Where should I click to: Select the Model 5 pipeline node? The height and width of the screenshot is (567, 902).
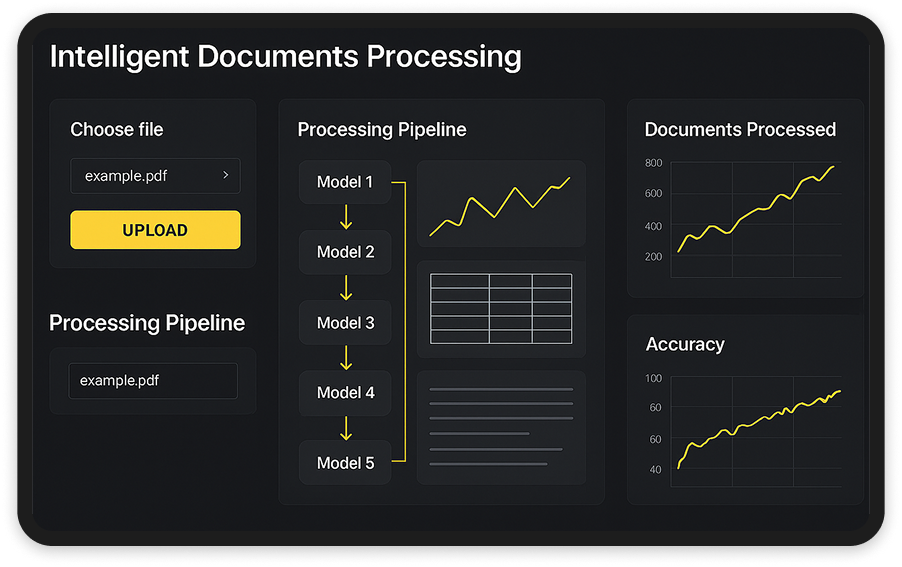point(345,463)
